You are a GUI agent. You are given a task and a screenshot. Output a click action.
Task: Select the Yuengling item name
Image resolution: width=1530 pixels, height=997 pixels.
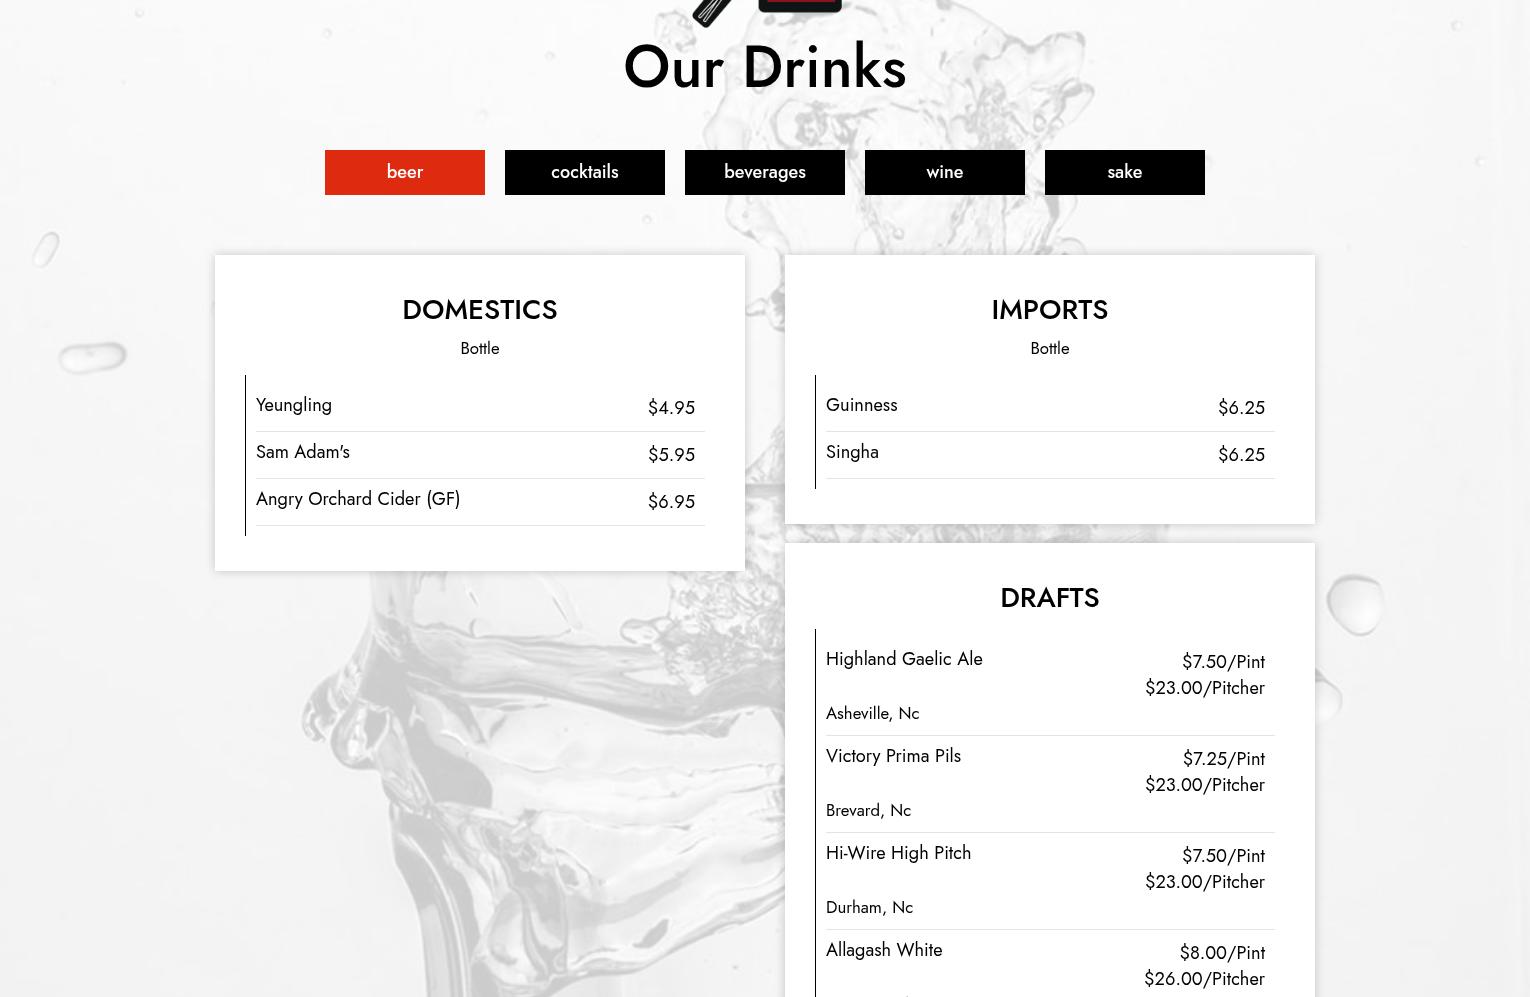tap(294, 405)
